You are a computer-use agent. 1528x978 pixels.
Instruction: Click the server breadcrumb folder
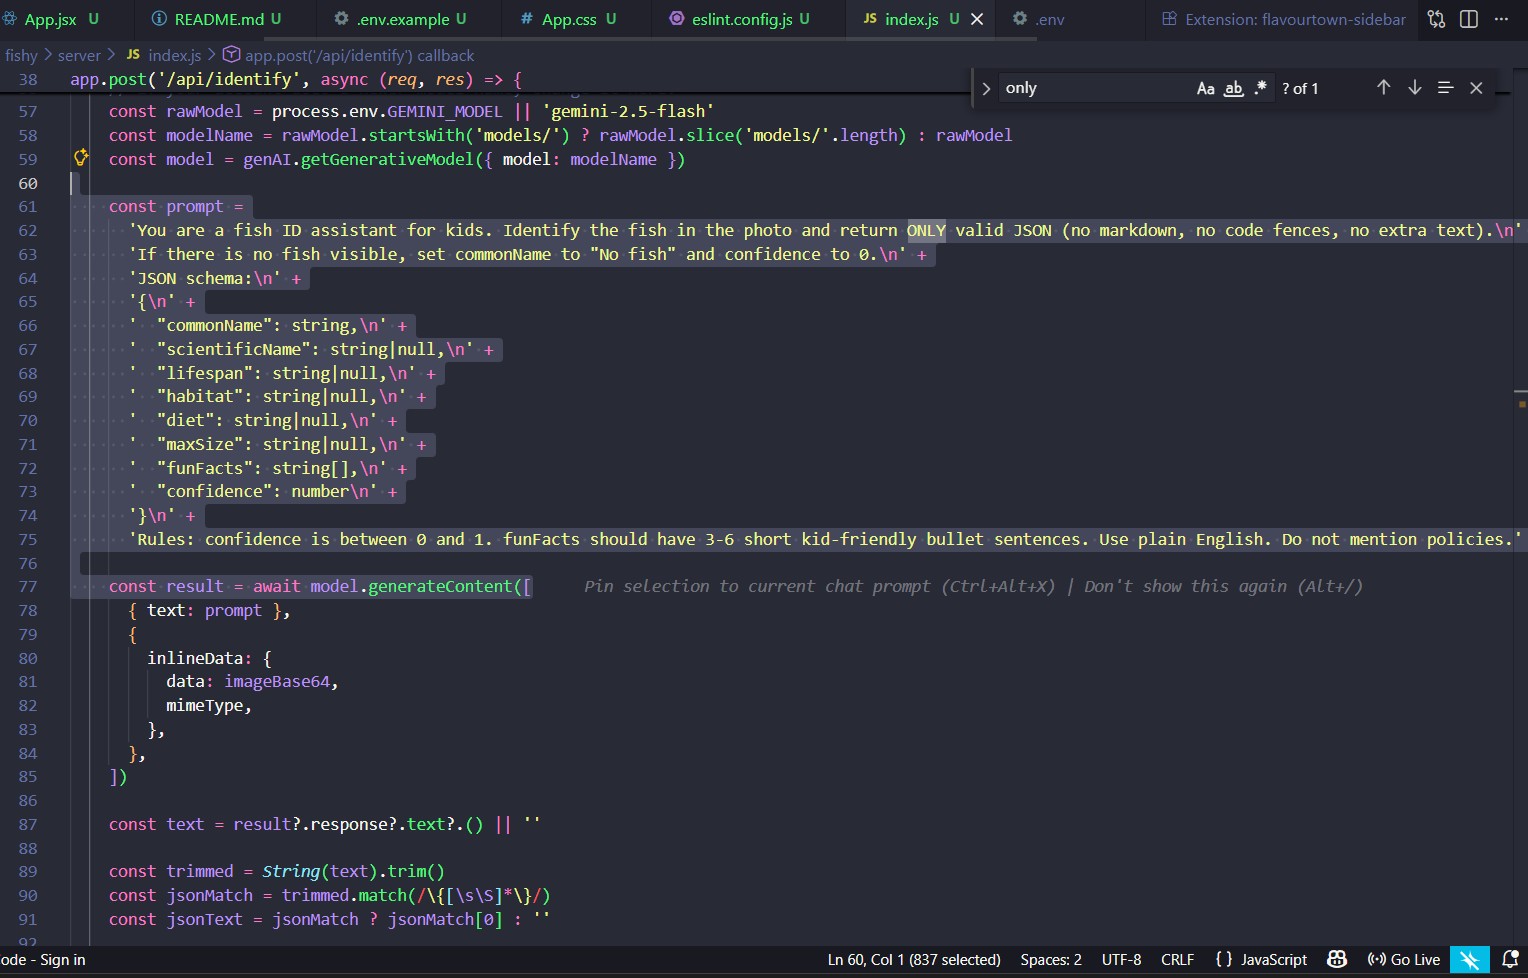[79, 55]
